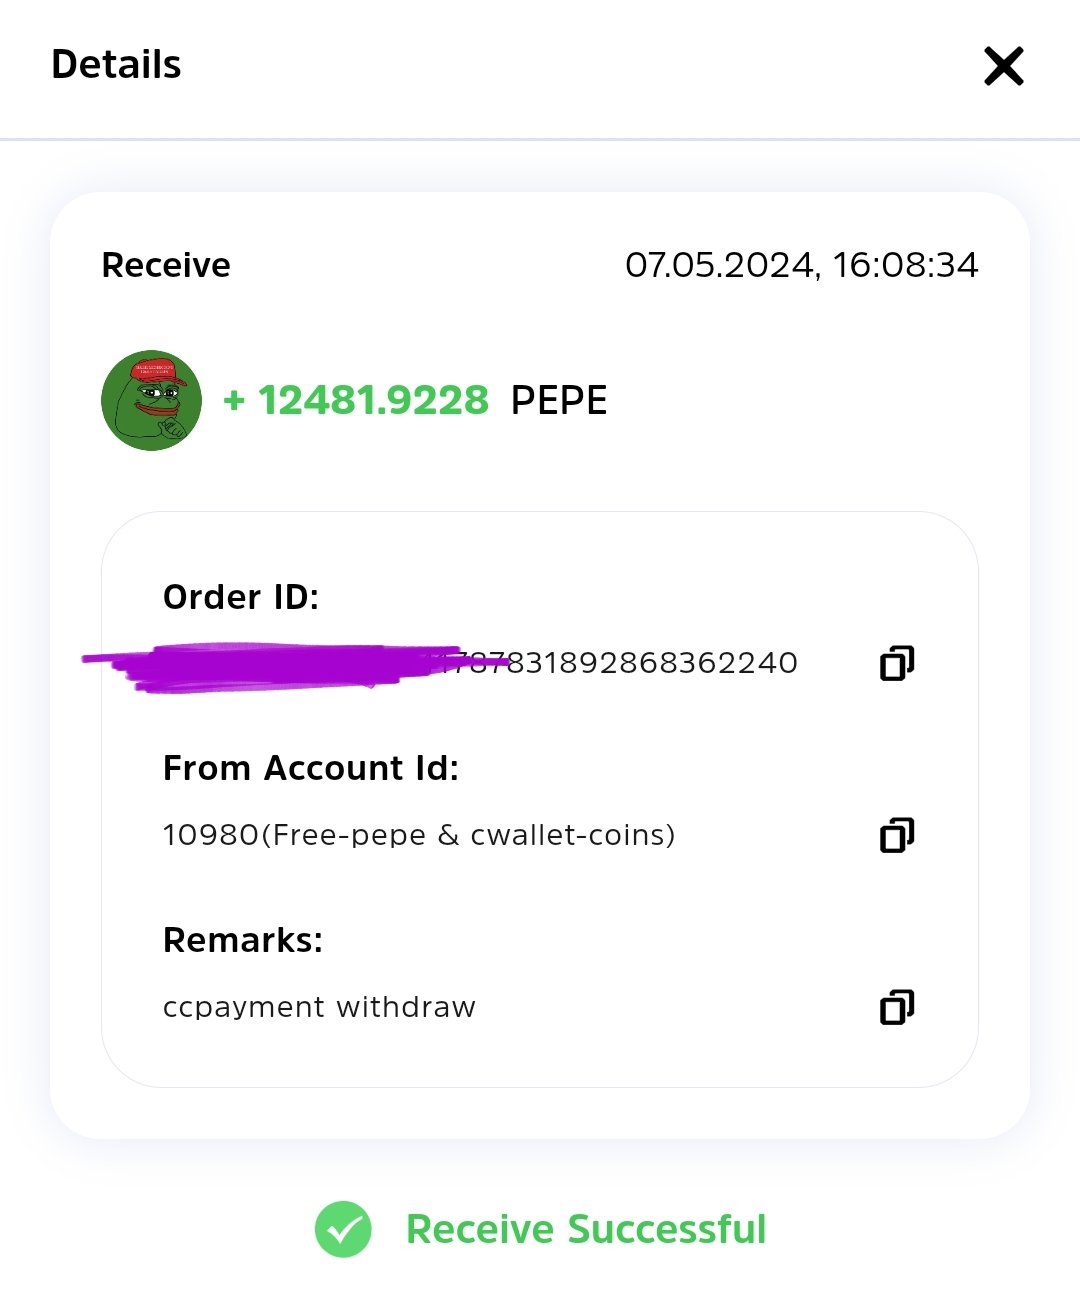This screenshot has width=1080, height=1300.
Task: Tap the PEPE currency label
Action: (559, 400)
